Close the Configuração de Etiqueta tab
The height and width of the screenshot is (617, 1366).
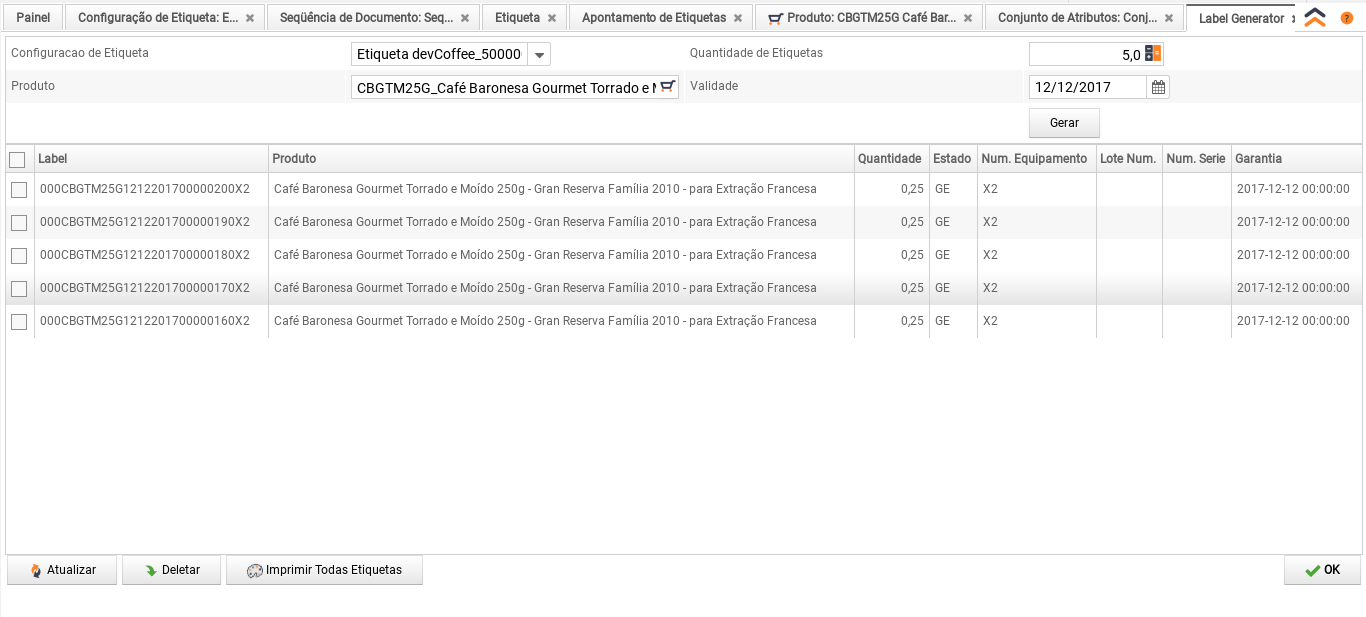250,18
